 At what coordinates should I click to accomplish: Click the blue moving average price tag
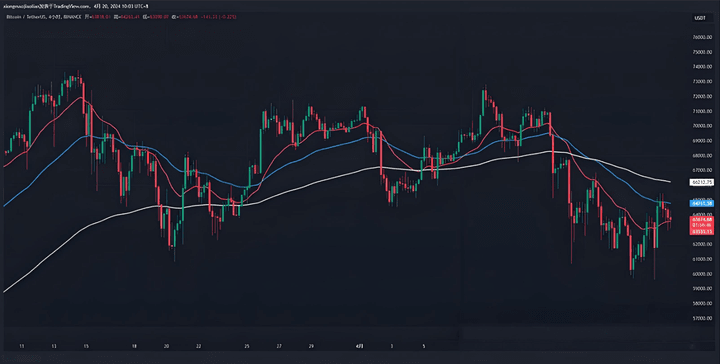pos(702,203)
